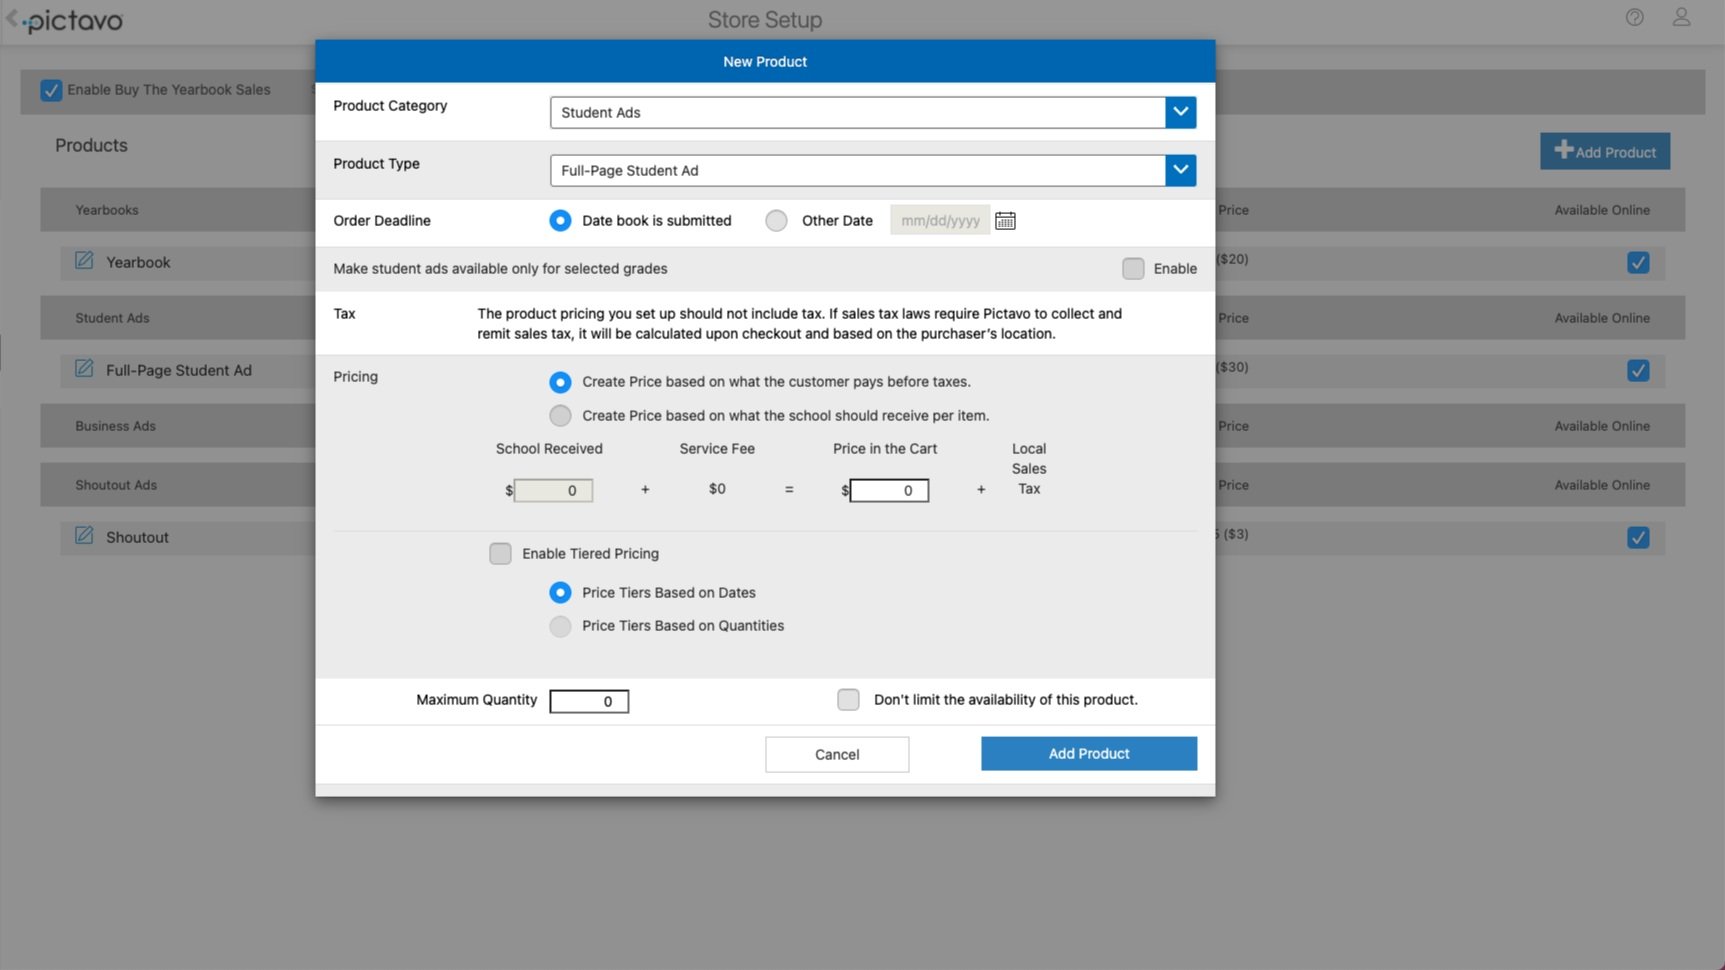Click Full-Page Student Ad row name
The height and width of the screenshot is (970, 1725).
(179, 370)
